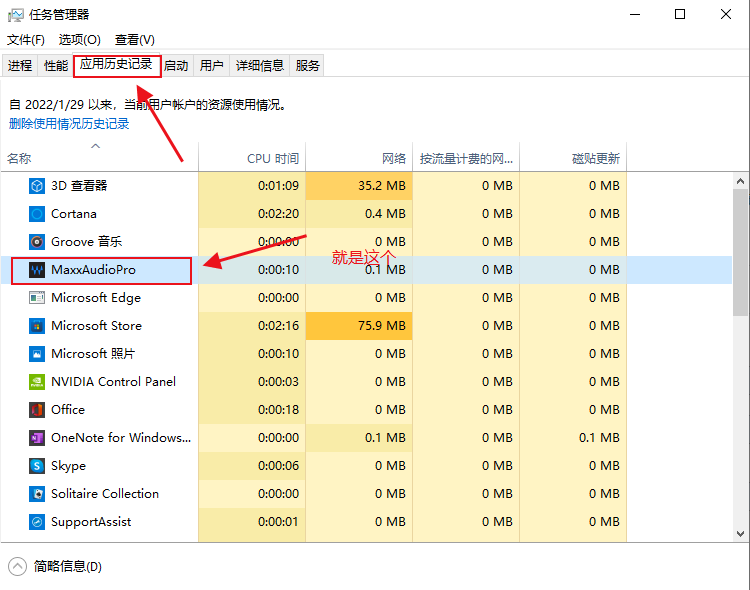This screenshot has height=590, width=750.
Task: Open the 选项(O) menu
Action: (79, 40)
